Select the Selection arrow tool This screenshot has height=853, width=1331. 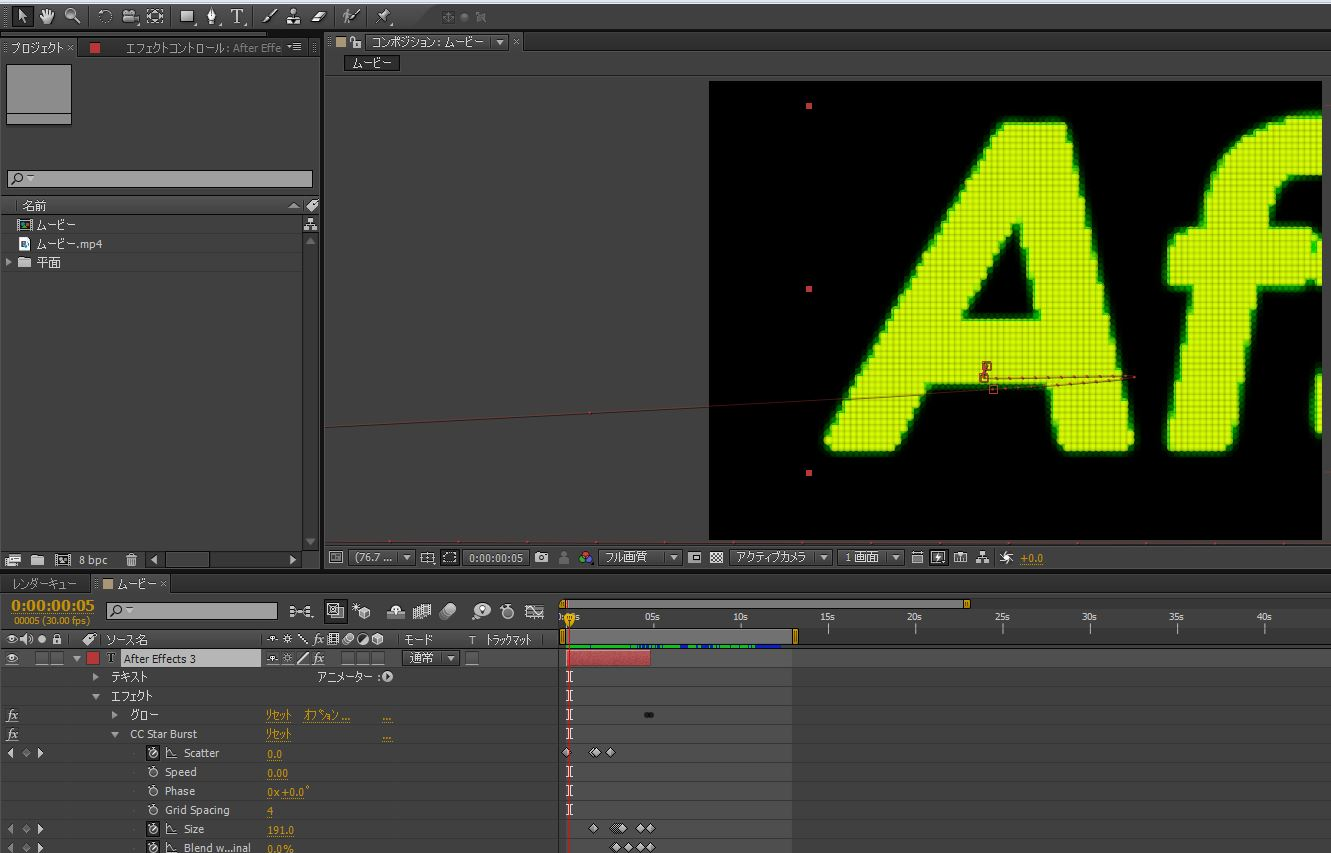click(22, 16)
